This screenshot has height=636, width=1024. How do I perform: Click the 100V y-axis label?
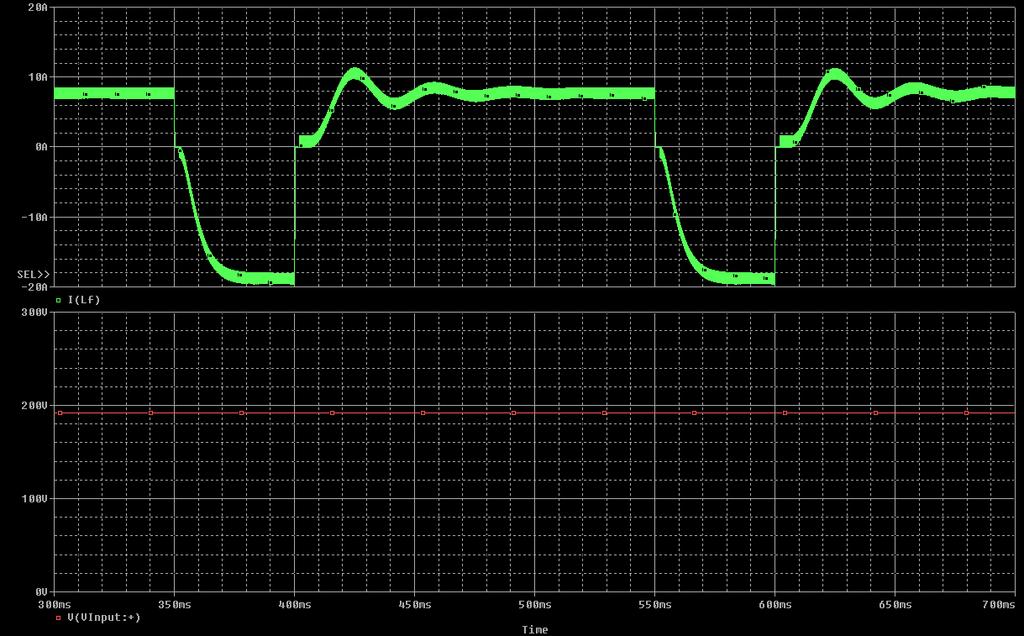(x=36, y=499)
